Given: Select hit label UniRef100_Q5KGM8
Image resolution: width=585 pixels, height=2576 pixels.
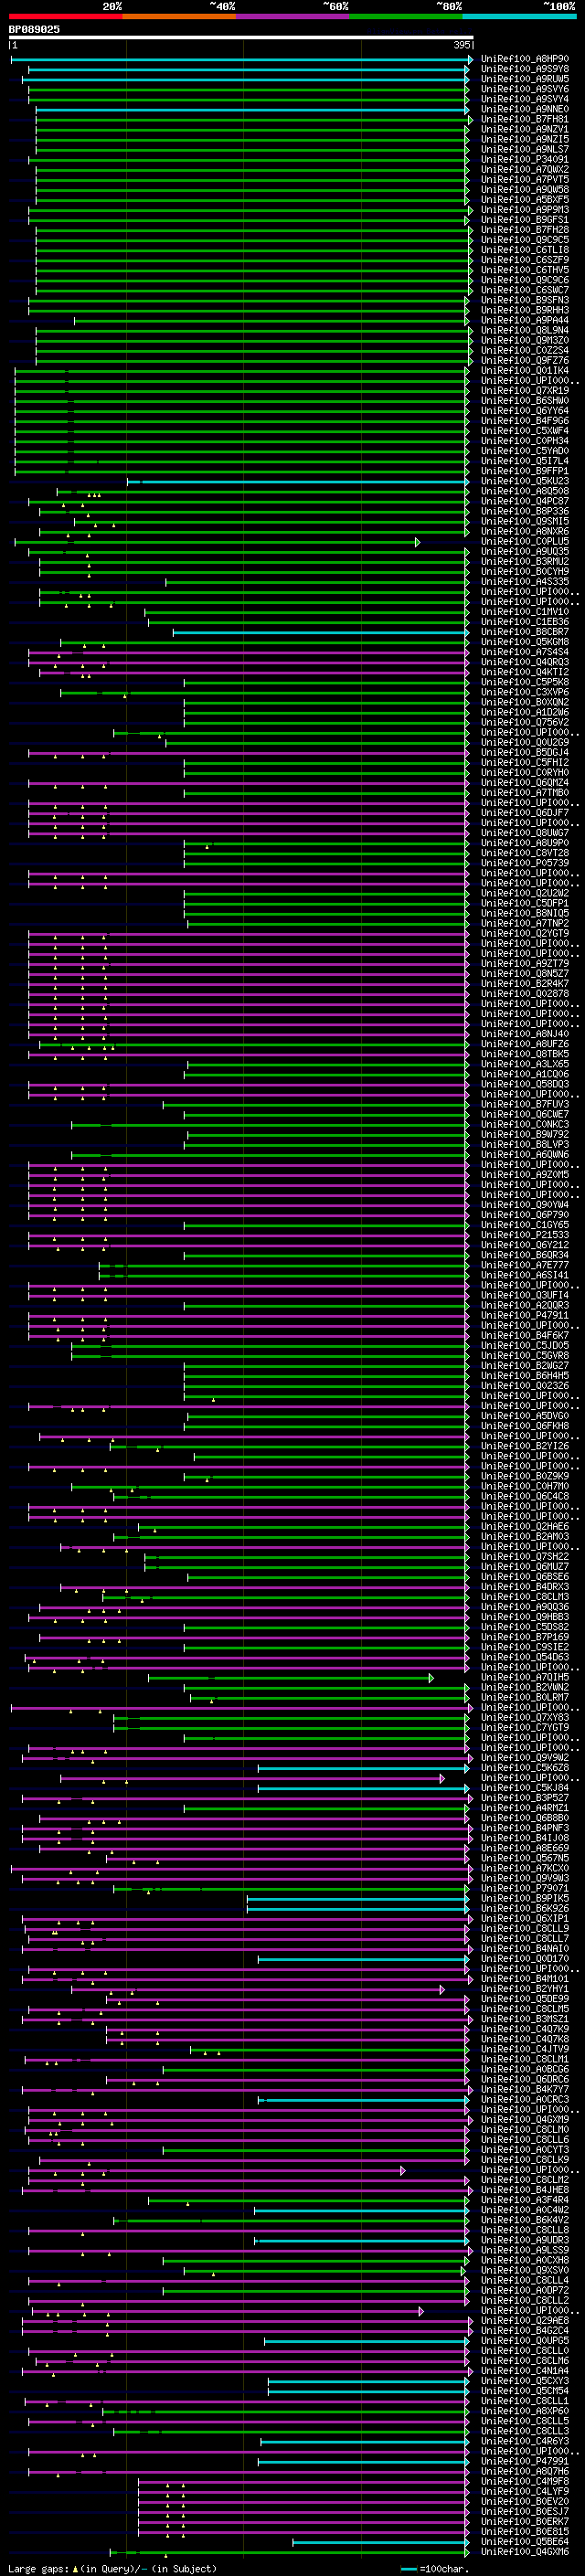Looking at the screenshot, I should [x=525, y=642].
